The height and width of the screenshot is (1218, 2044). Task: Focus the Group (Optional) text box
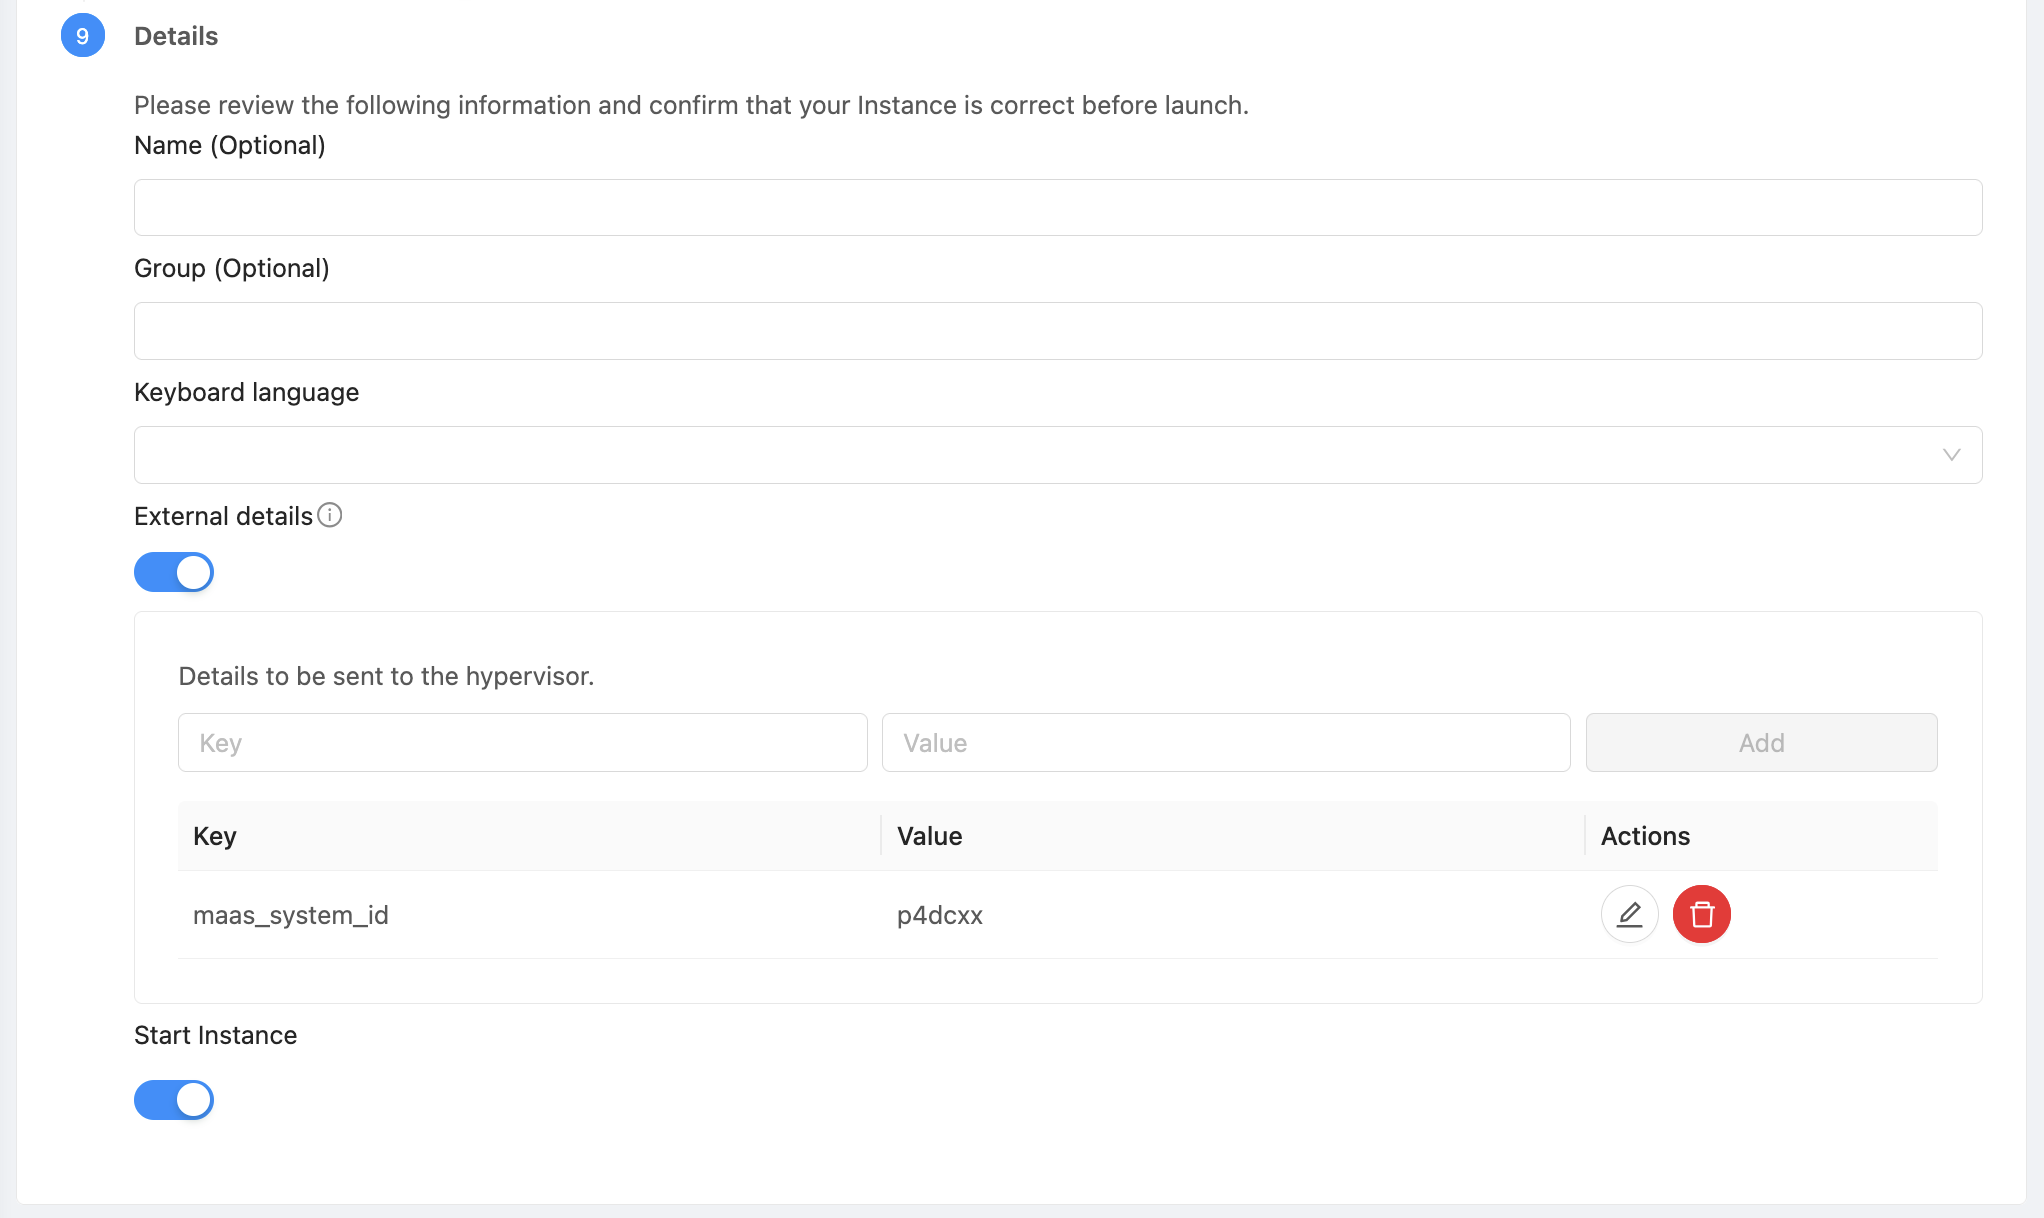(x=1057, y=330)
